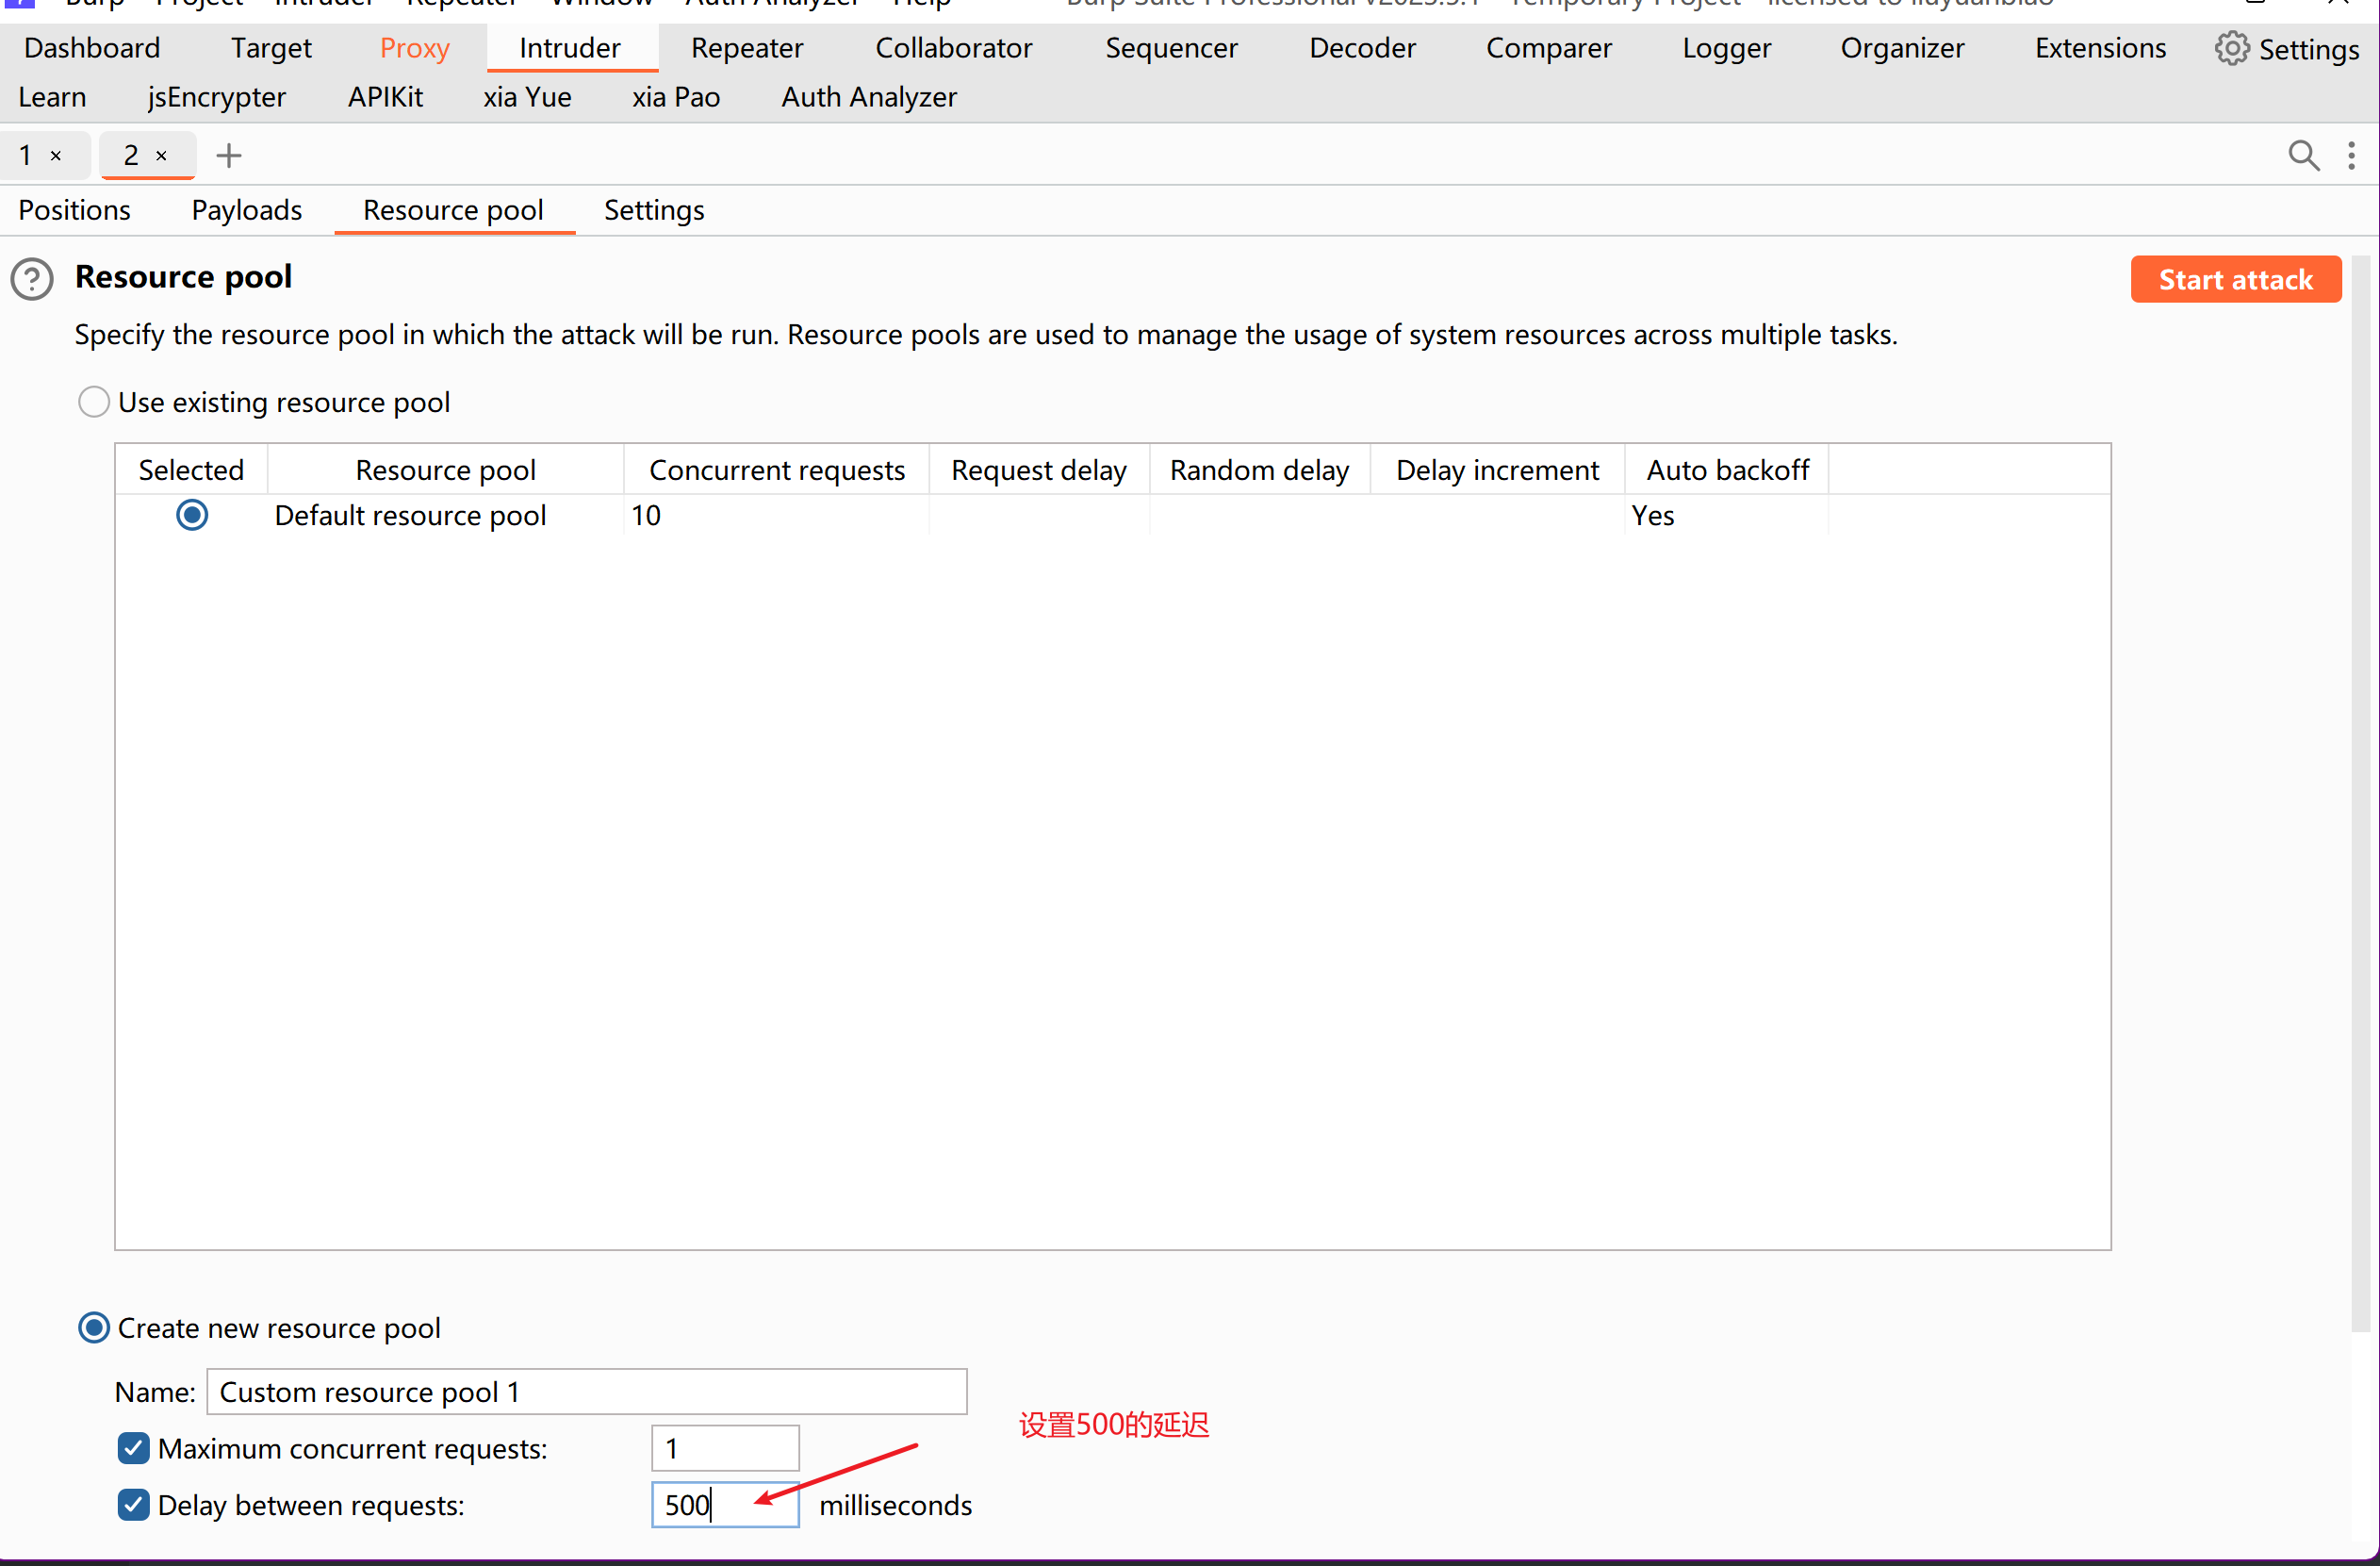The image size is (2380, 1566).
Task: Select 'Use existing resource pool' radio button
Action: (x=94, y=402)
